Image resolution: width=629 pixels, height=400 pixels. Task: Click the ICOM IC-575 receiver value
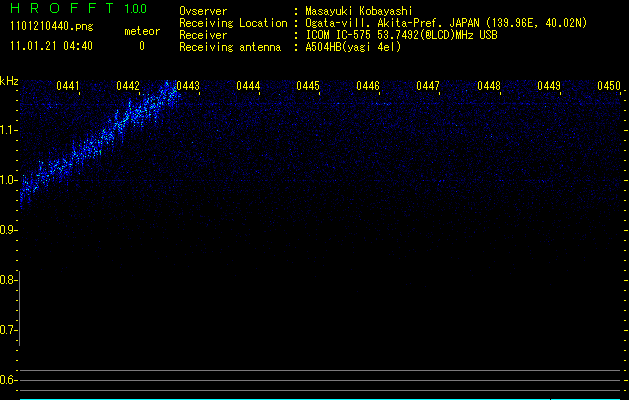(x=401, y=35)
